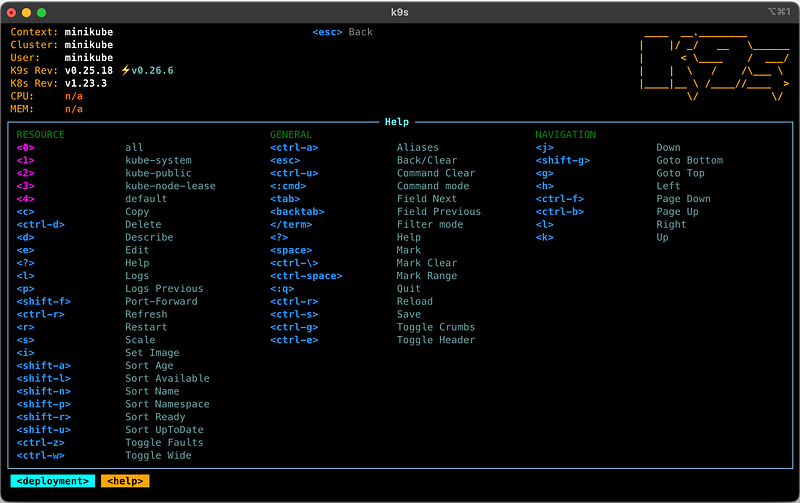Click the Reload label
Viewport: 800px width, 503px height.
(x=414, y=301)
